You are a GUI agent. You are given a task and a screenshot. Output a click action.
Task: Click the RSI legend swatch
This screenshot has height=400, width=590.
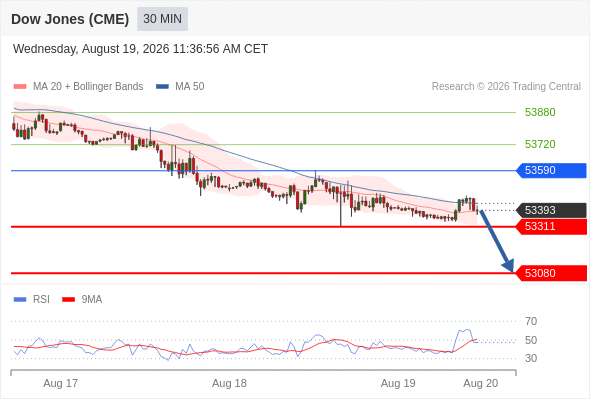[x=20, y=300]
